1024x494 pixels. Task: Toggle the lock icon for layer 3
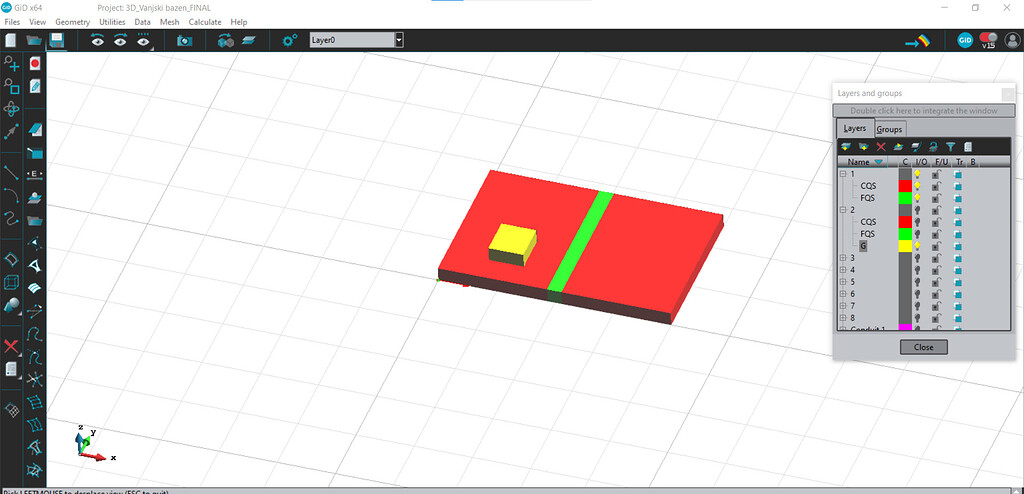937,258
